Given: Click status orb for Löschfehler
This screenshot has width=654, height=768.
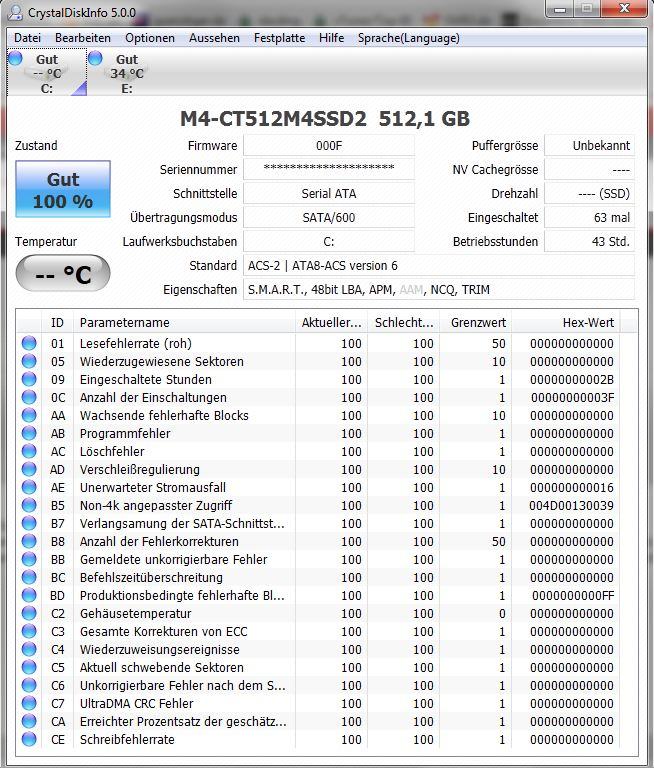Looking at the screenshot, I should click(29, 451).
